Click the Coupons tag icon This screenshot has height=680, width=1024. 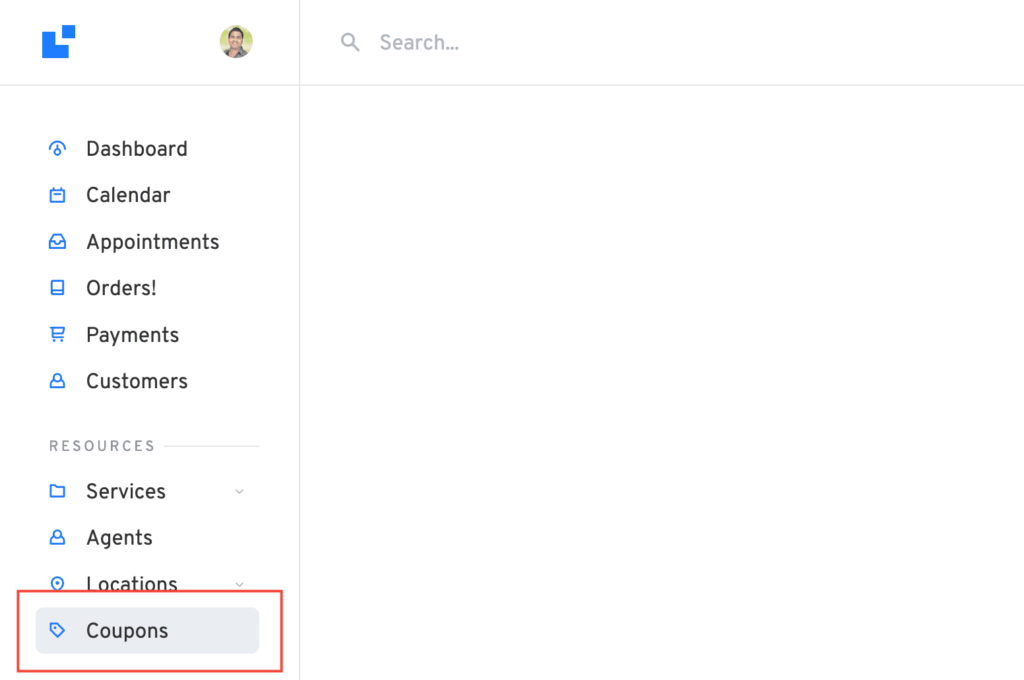pos(57,631)
